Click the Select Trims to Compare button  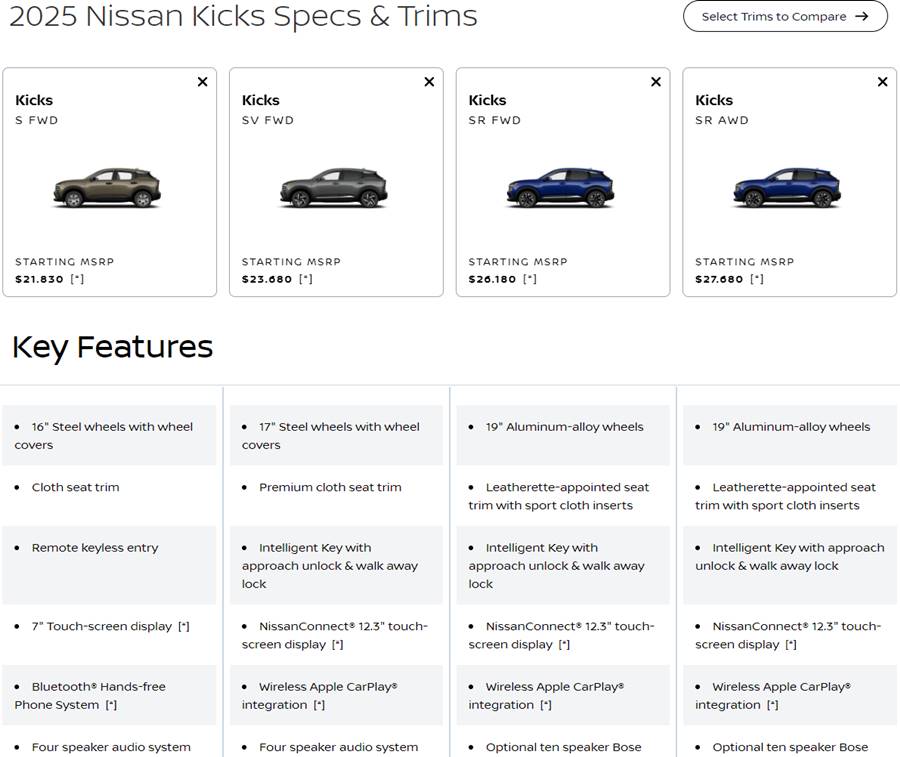click(x=785, y=16)
